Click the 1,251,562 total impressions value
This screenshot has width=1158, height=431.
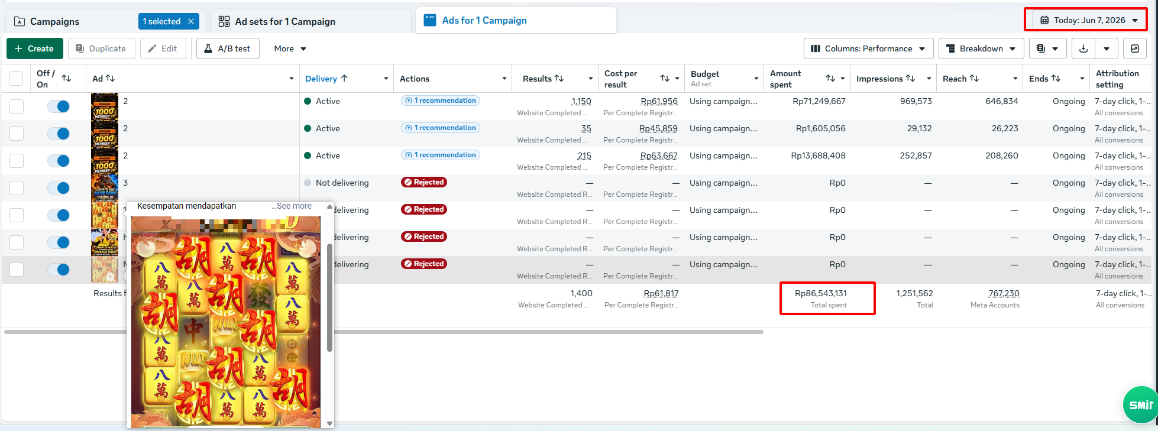[914, 293]
